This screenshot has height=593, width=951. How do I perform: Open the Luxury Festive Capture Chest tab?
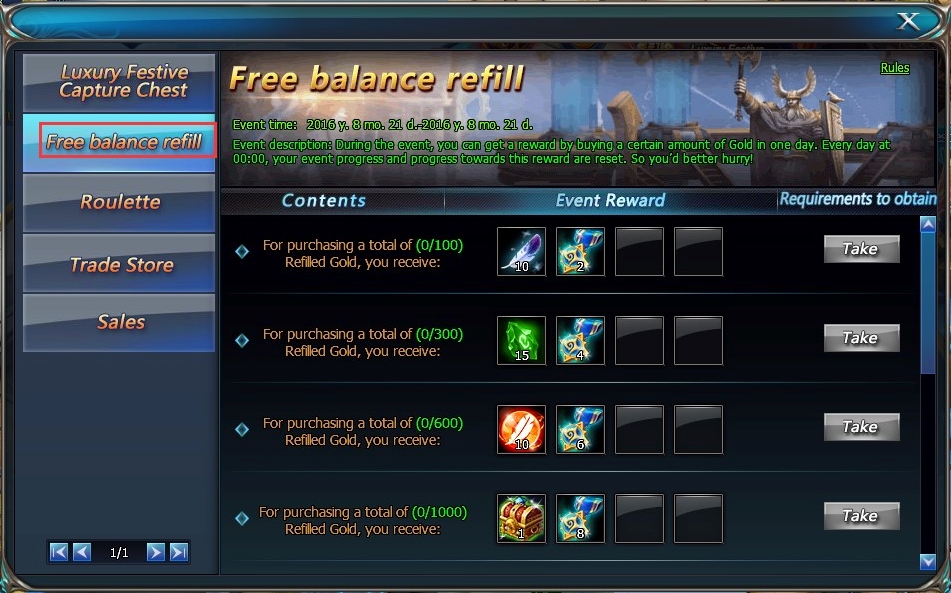pos(119,82)
